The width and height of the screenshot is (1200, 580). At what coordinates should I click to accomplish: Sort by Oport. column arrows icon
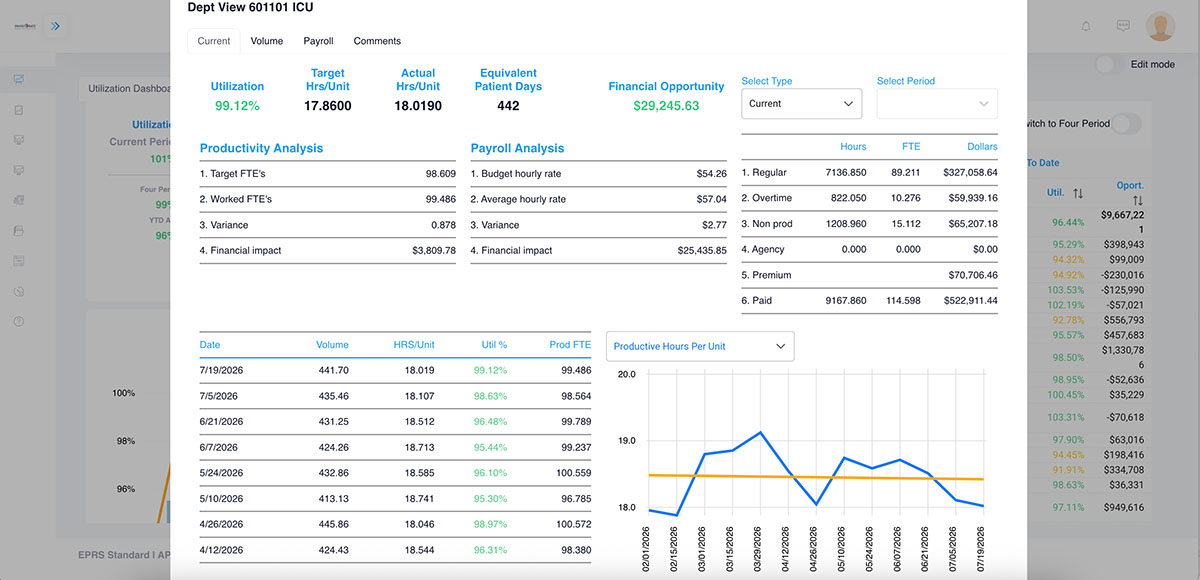tap(1137, 200)
